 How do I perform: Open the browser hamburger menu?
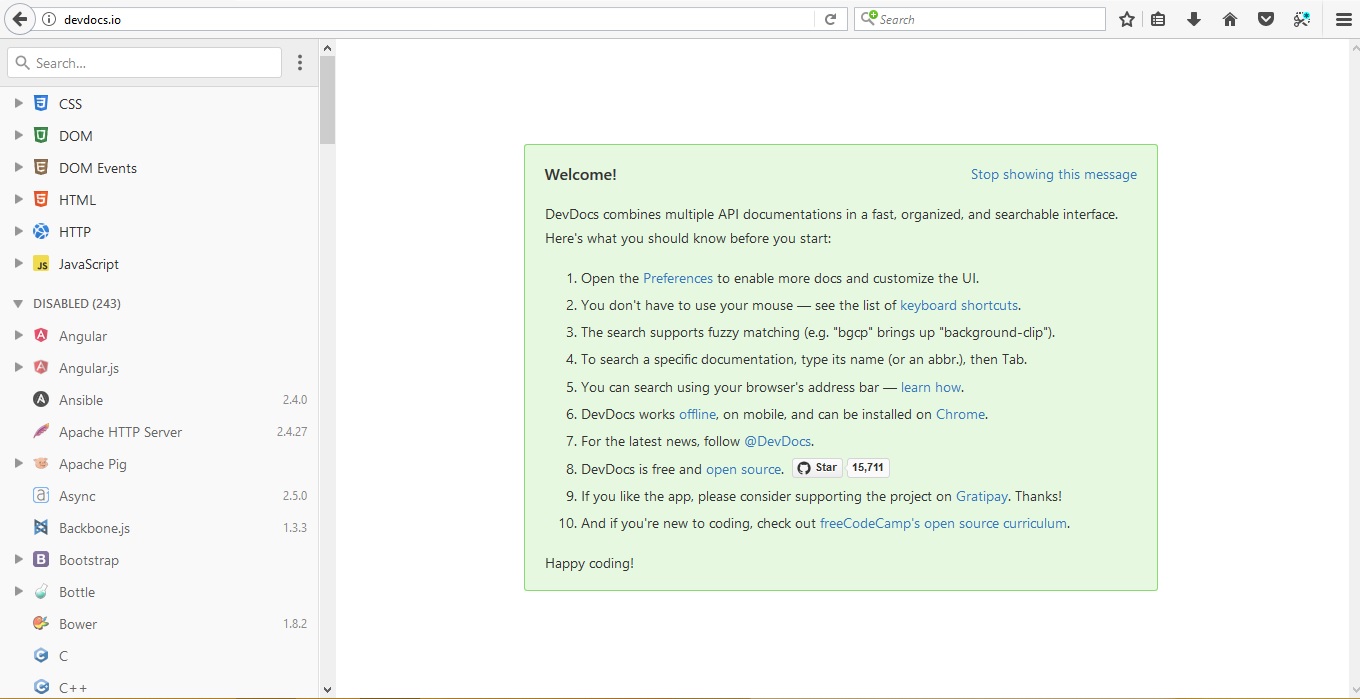click(1343, 19)
